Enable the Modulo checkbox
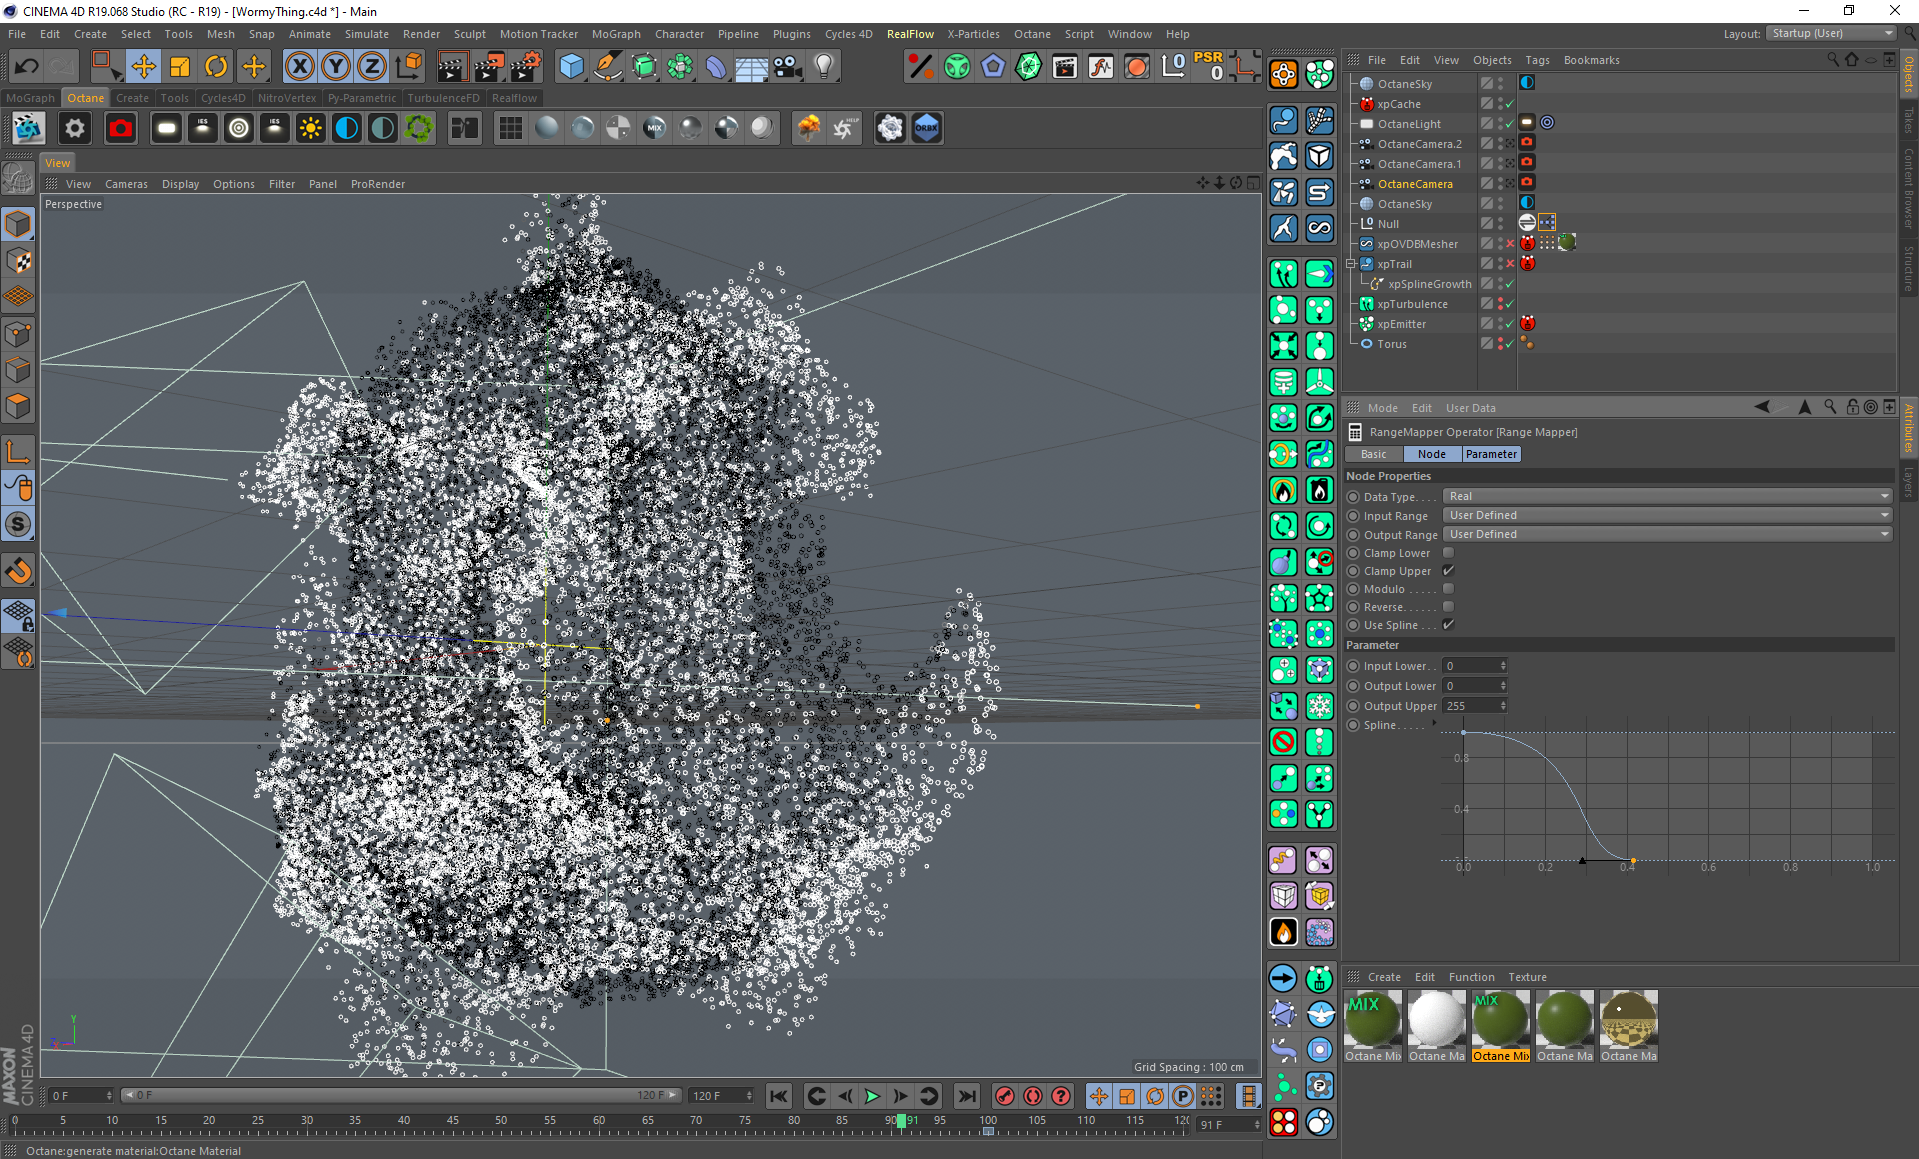 click(x=1448, y=589)
